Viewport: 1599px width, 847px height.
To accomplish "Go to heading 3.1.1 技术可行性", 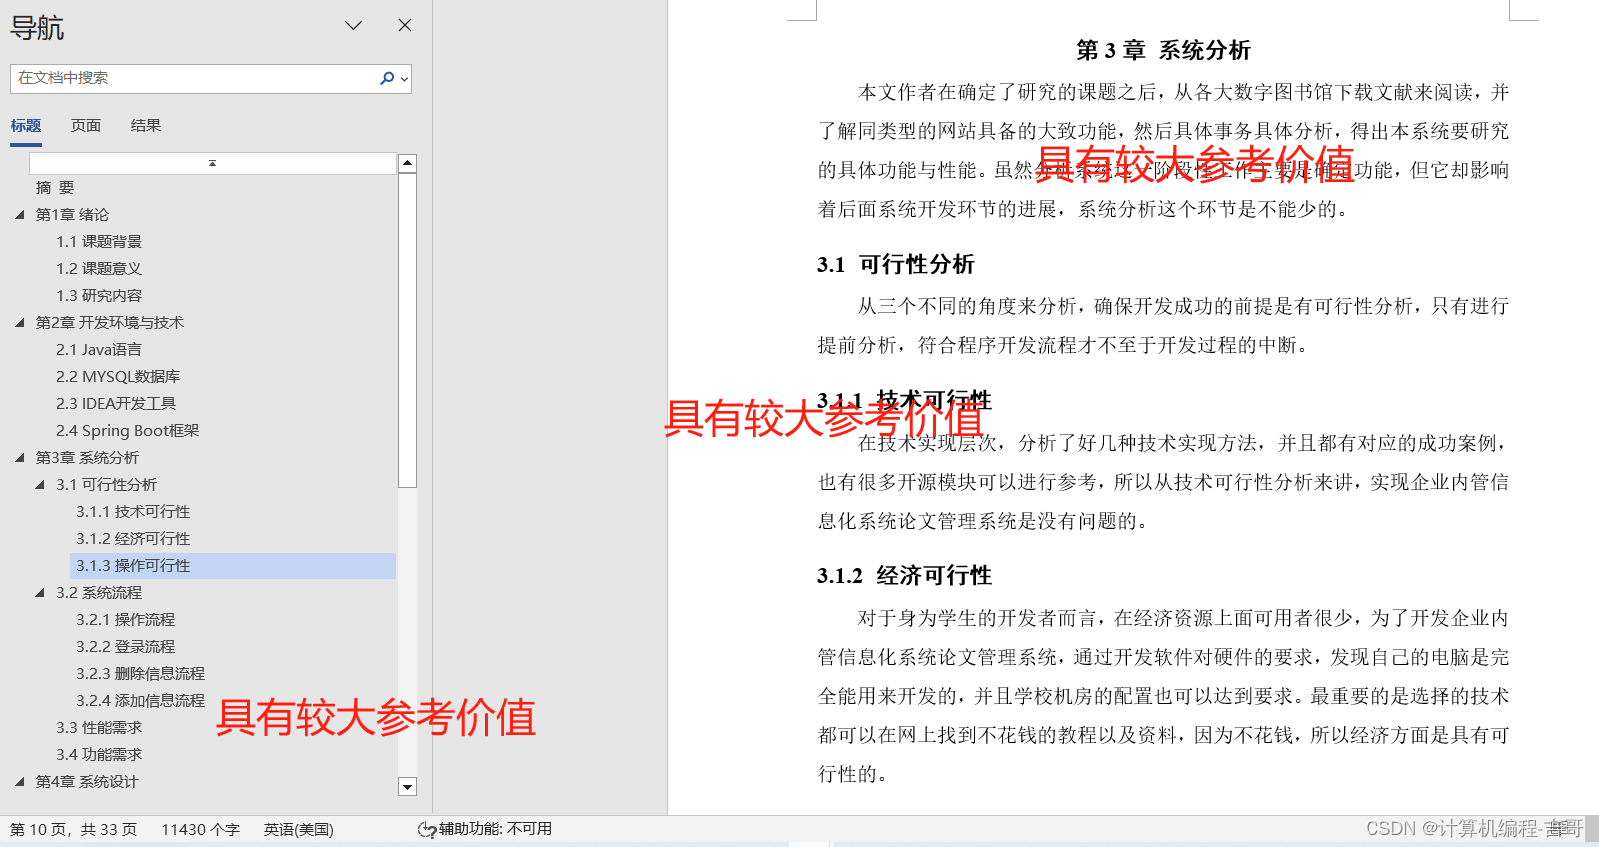I will pyautogui.click(x=133, y=512).
